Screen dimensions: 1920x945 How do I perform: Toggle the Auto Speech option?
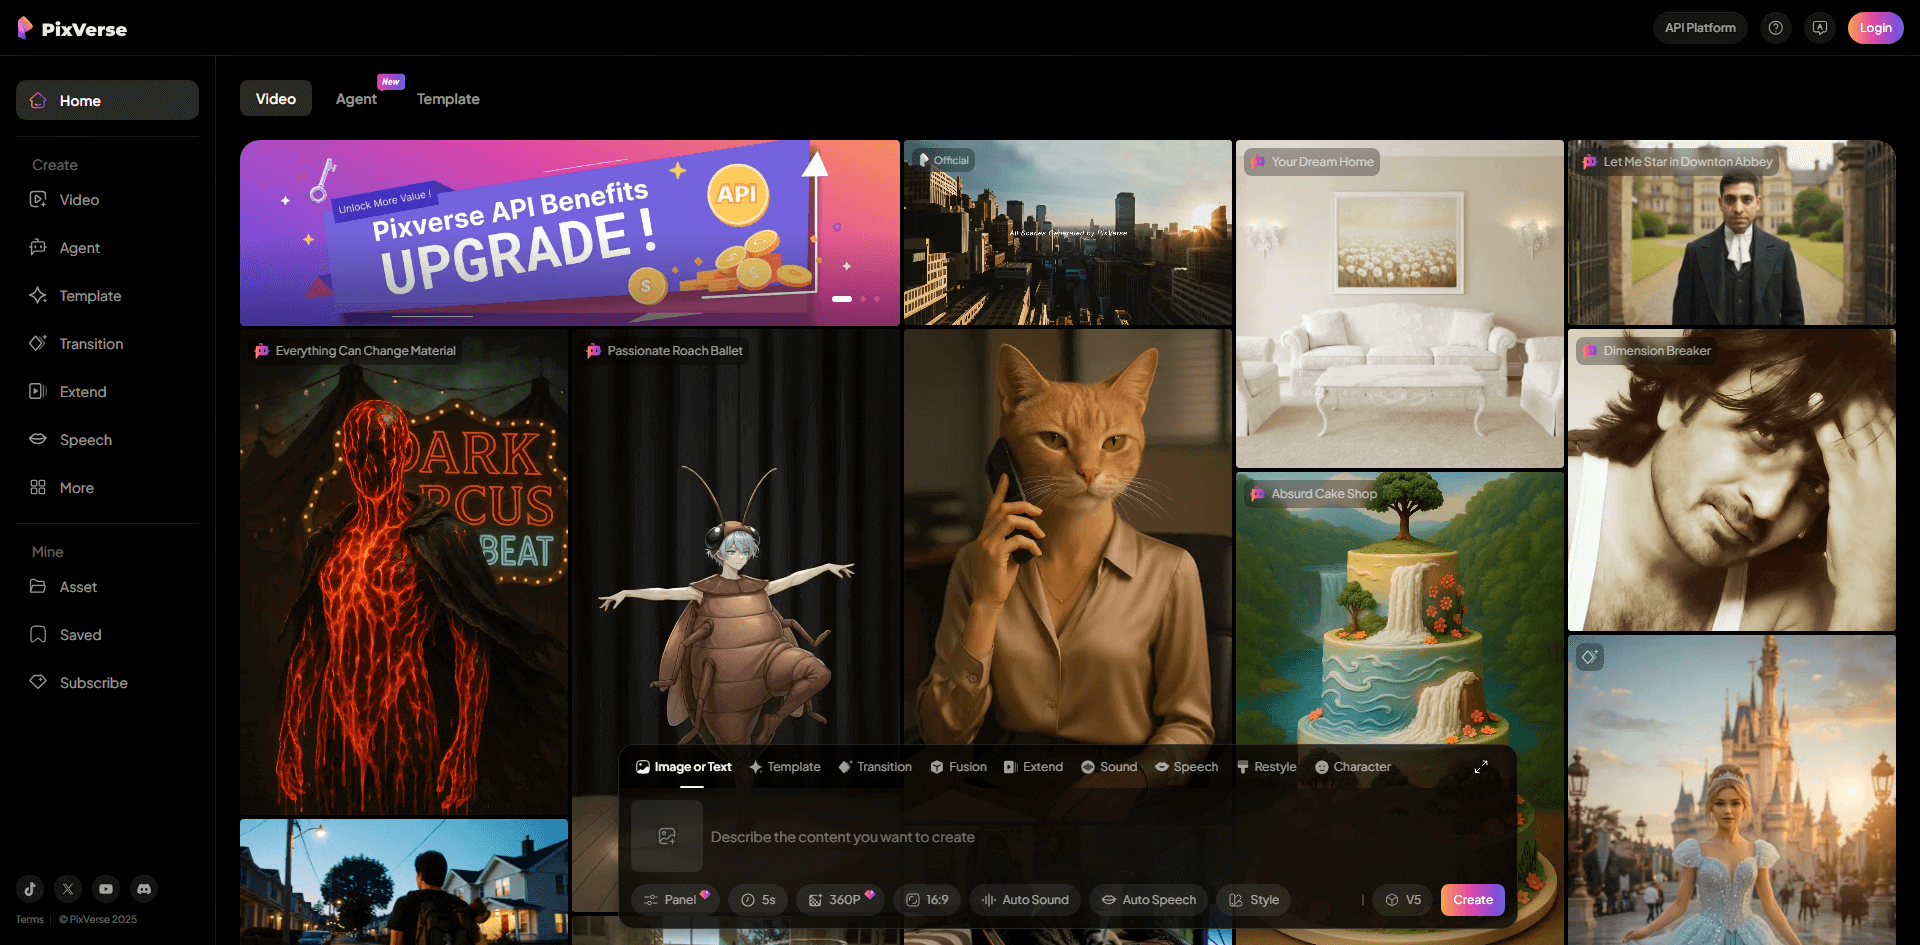pyautogui.click(x=1149, y=900)
